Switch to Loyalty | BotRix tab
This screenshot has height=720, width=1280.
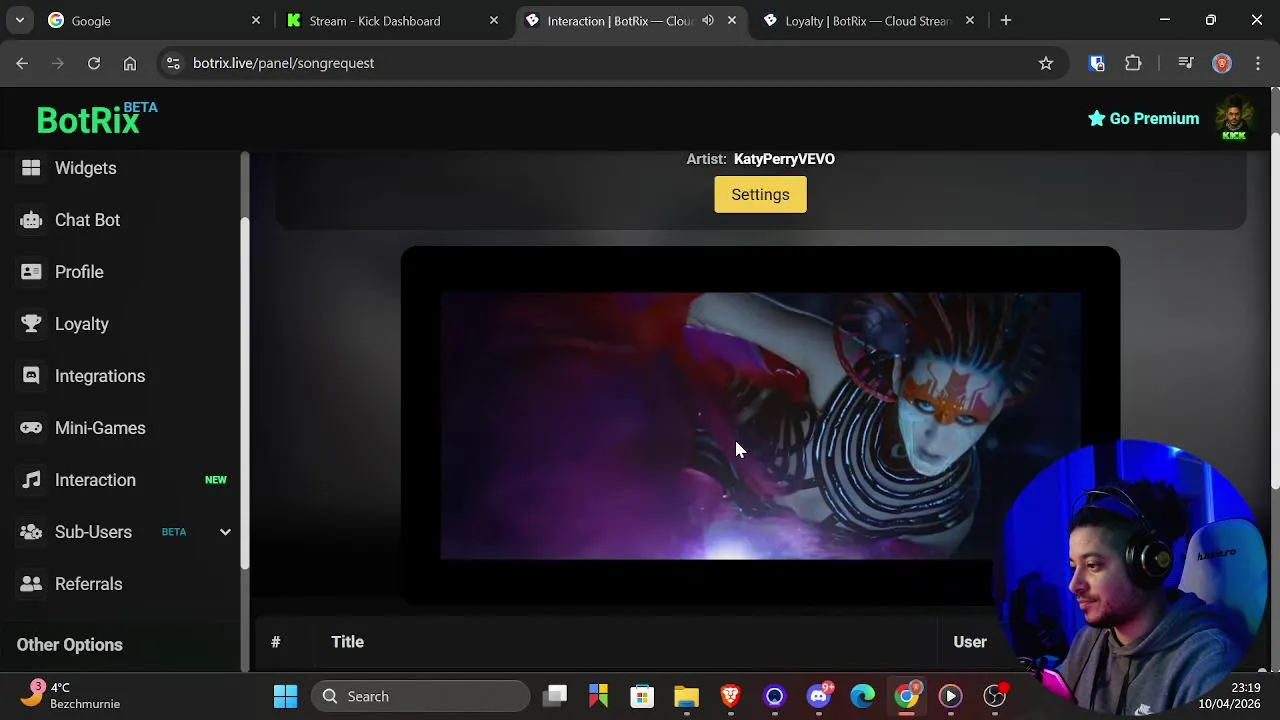pyautogui.click(x=868, y=20)
